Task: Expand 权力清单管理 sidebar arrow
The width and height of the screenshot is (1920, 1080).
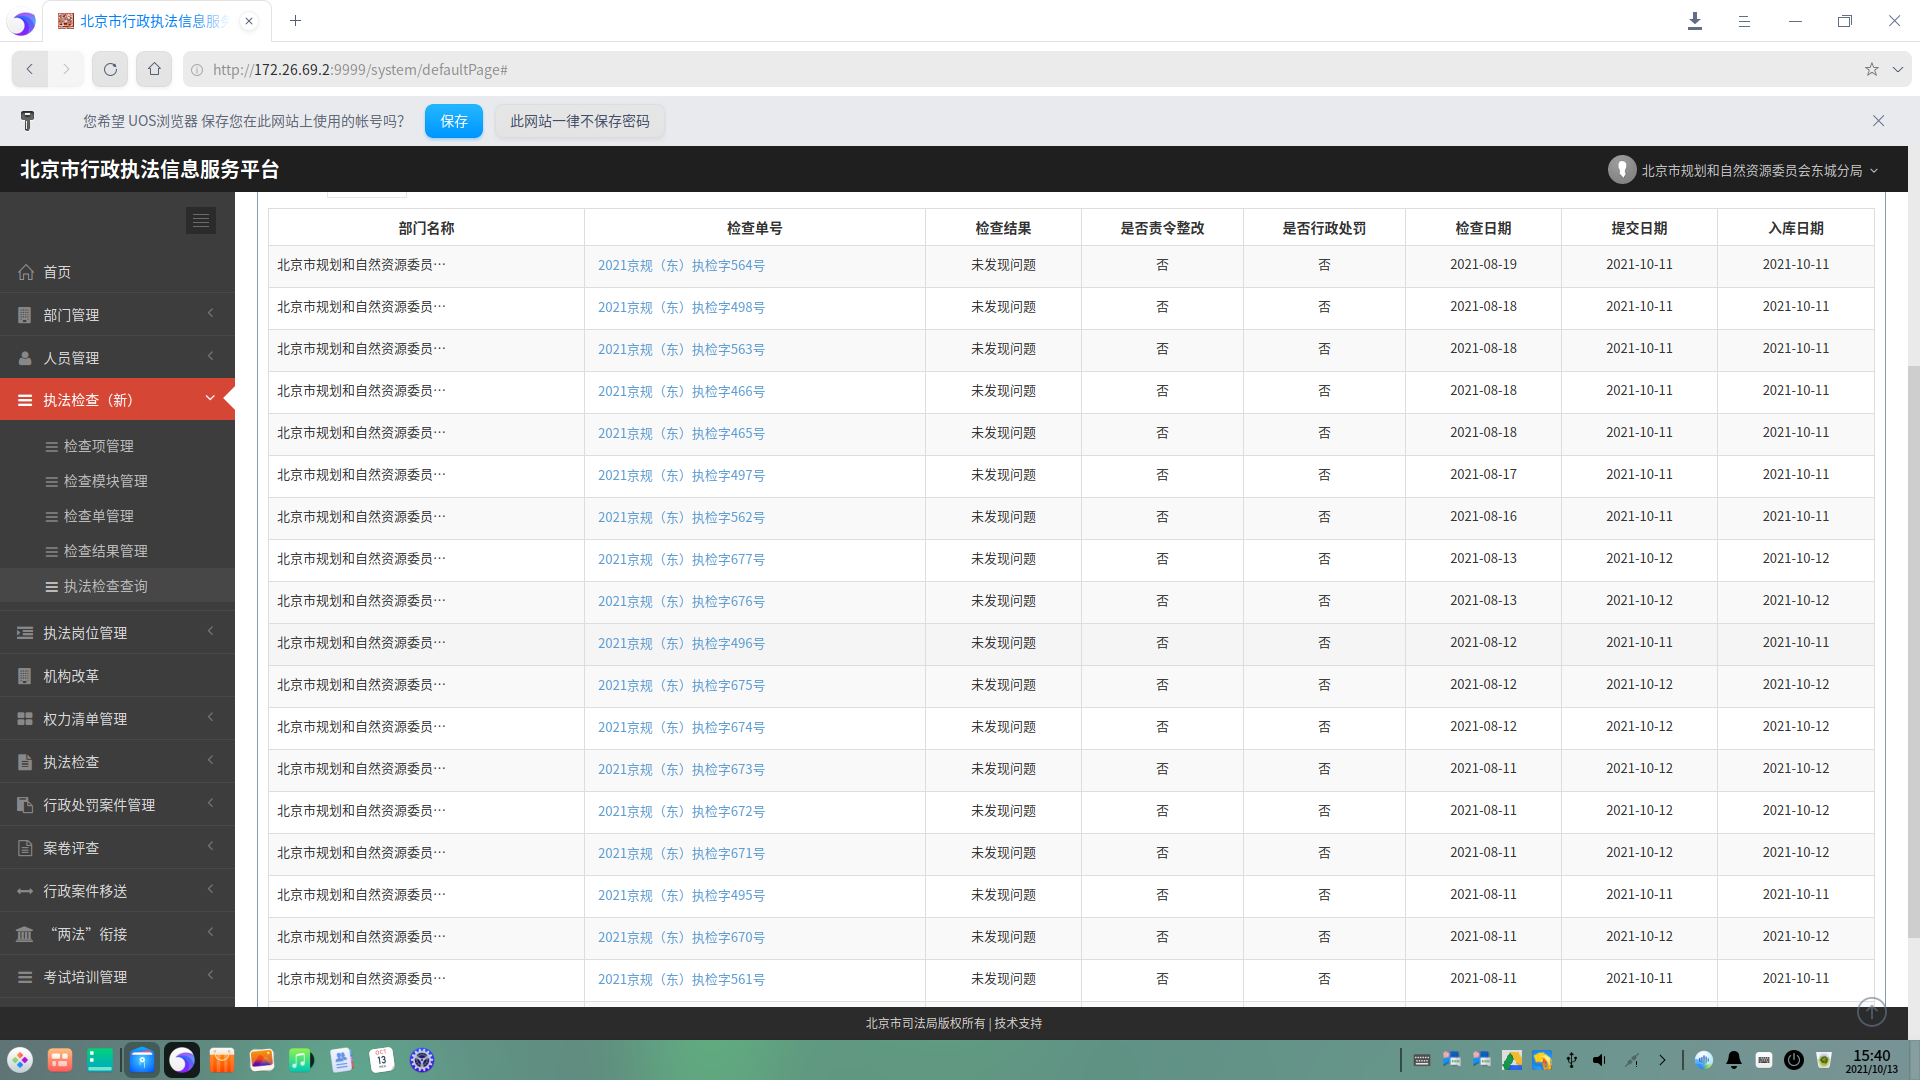Action: tap(210, 718)
